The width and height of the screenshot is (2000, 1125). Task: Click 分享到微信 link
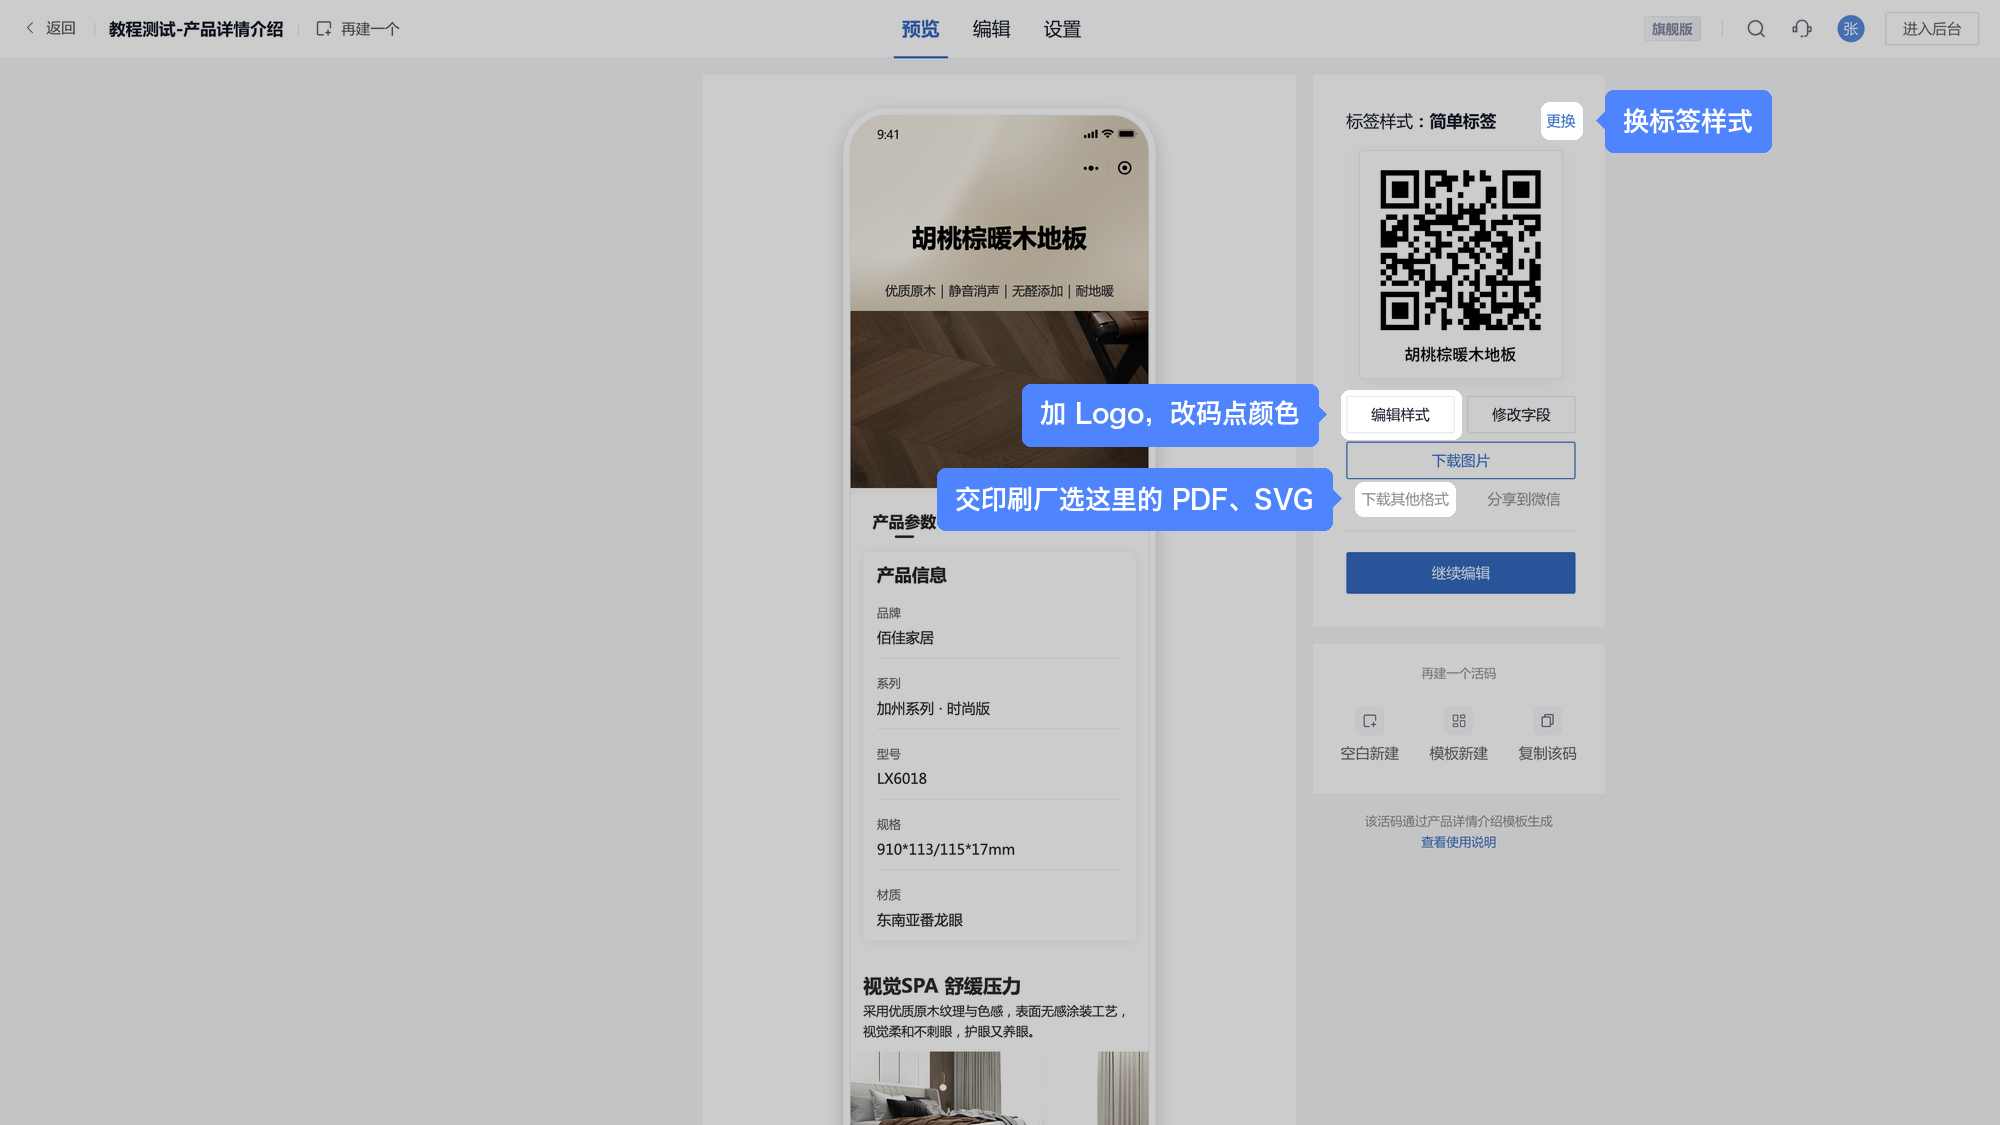[x=1523, y=499]
